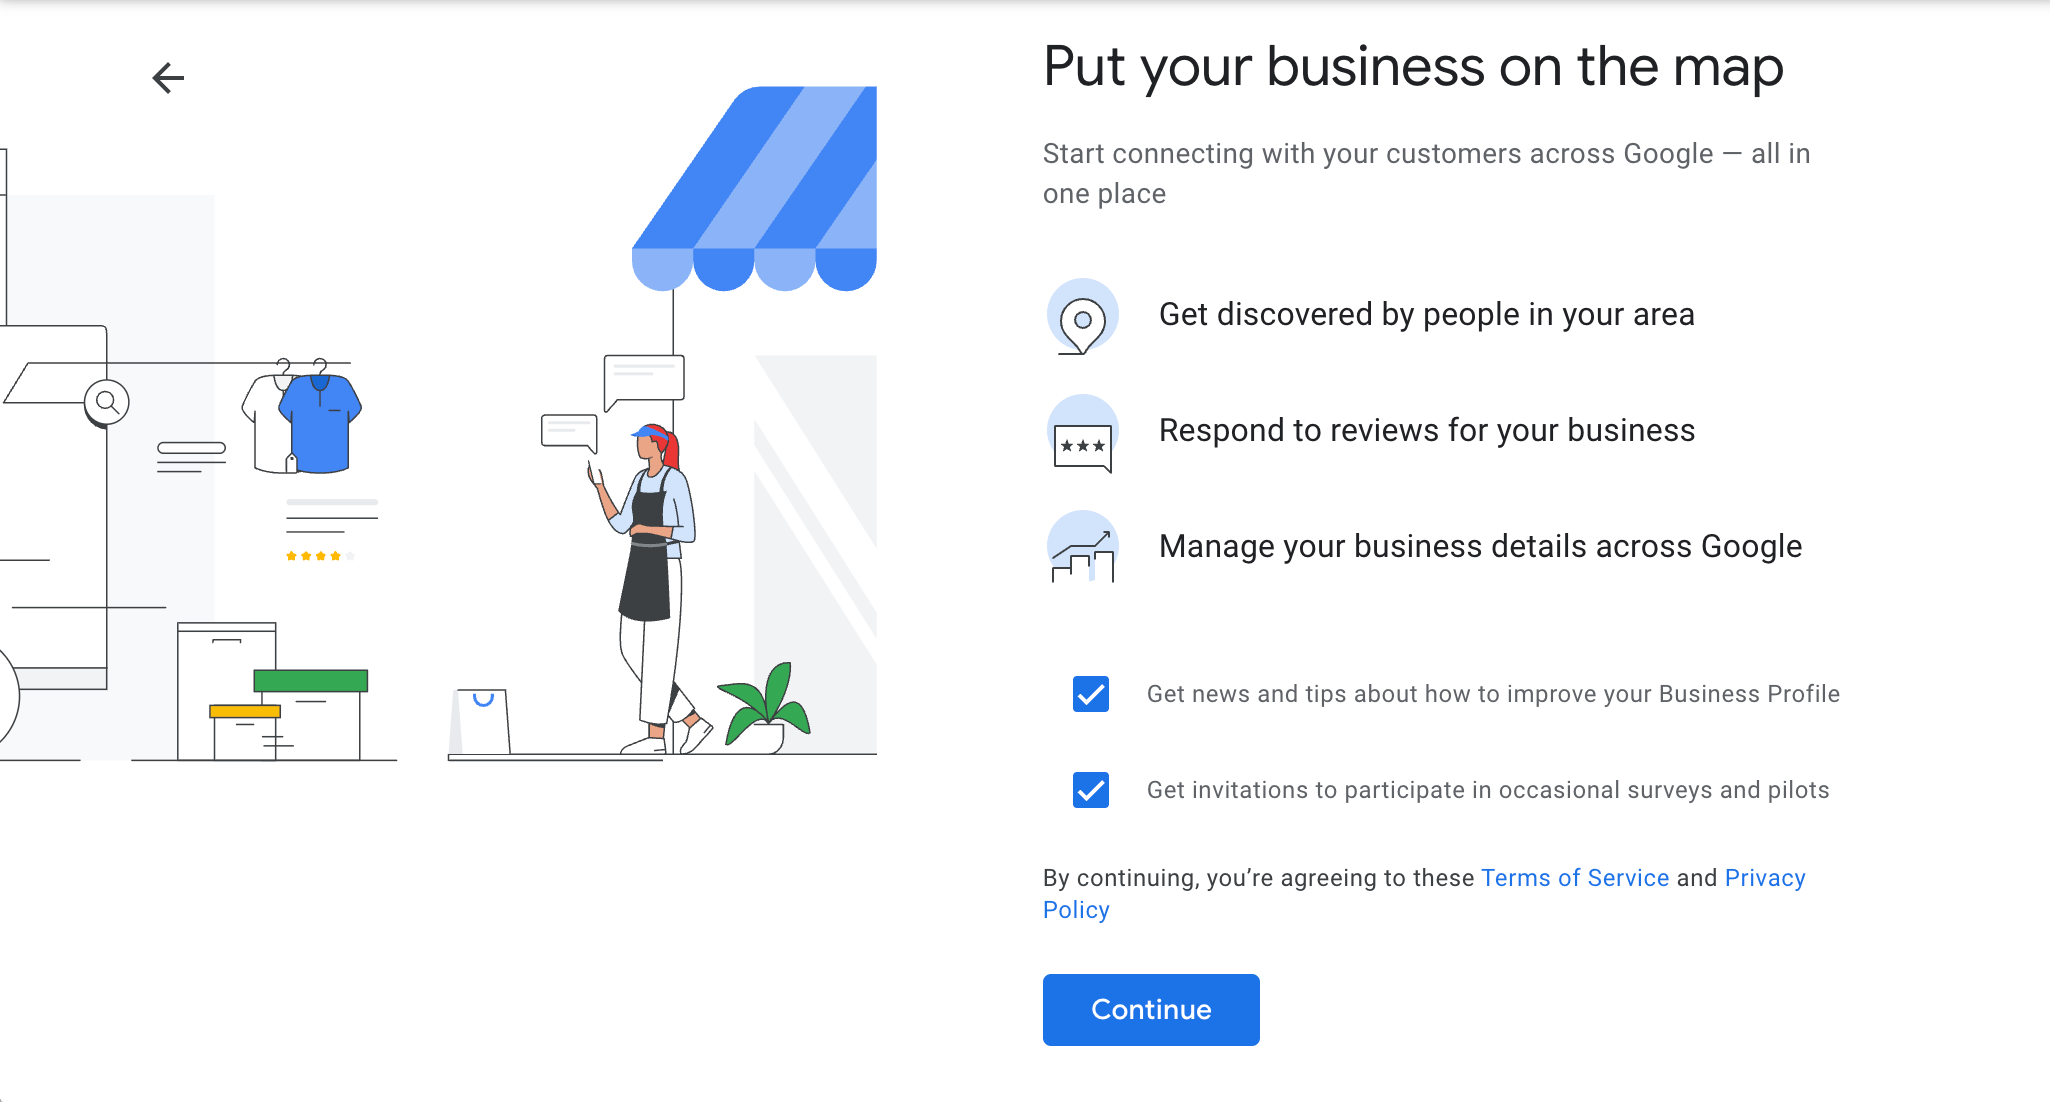Viewport: 2050px width, 1102px height.
Task: Click the shopping bag in illustration
Action: point(482,720)
